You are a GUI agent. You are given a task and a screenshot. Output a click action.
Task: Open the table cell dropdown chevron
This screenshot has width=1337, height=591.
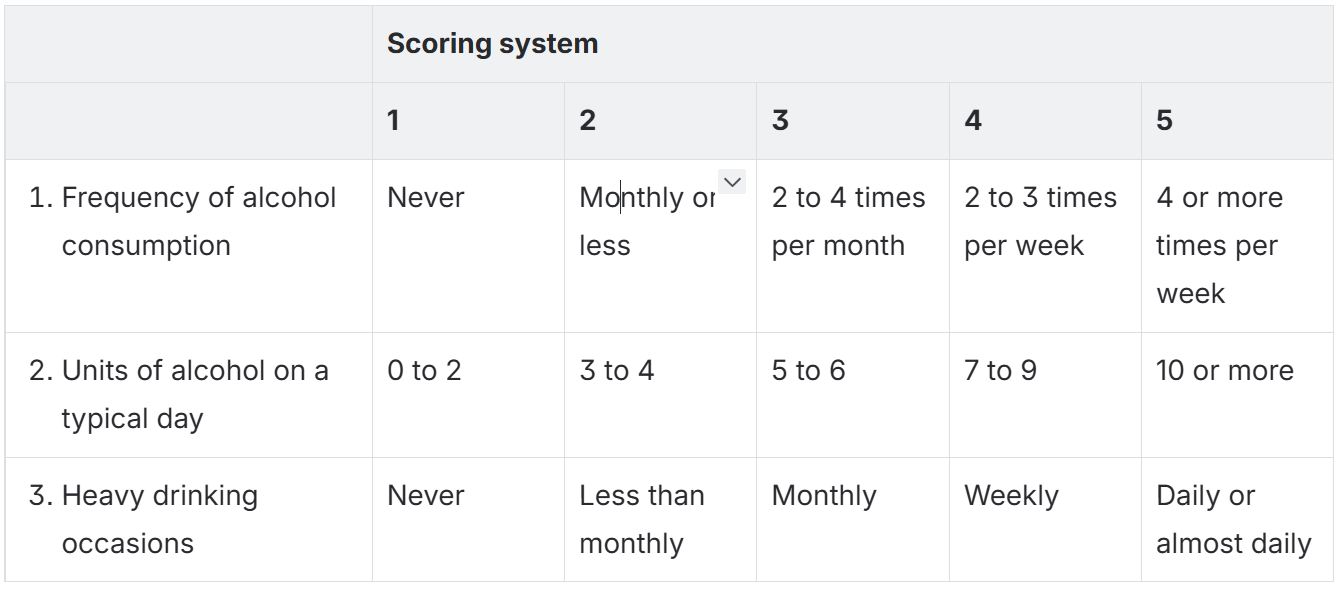pyautogui.click(x=732, y=182)
